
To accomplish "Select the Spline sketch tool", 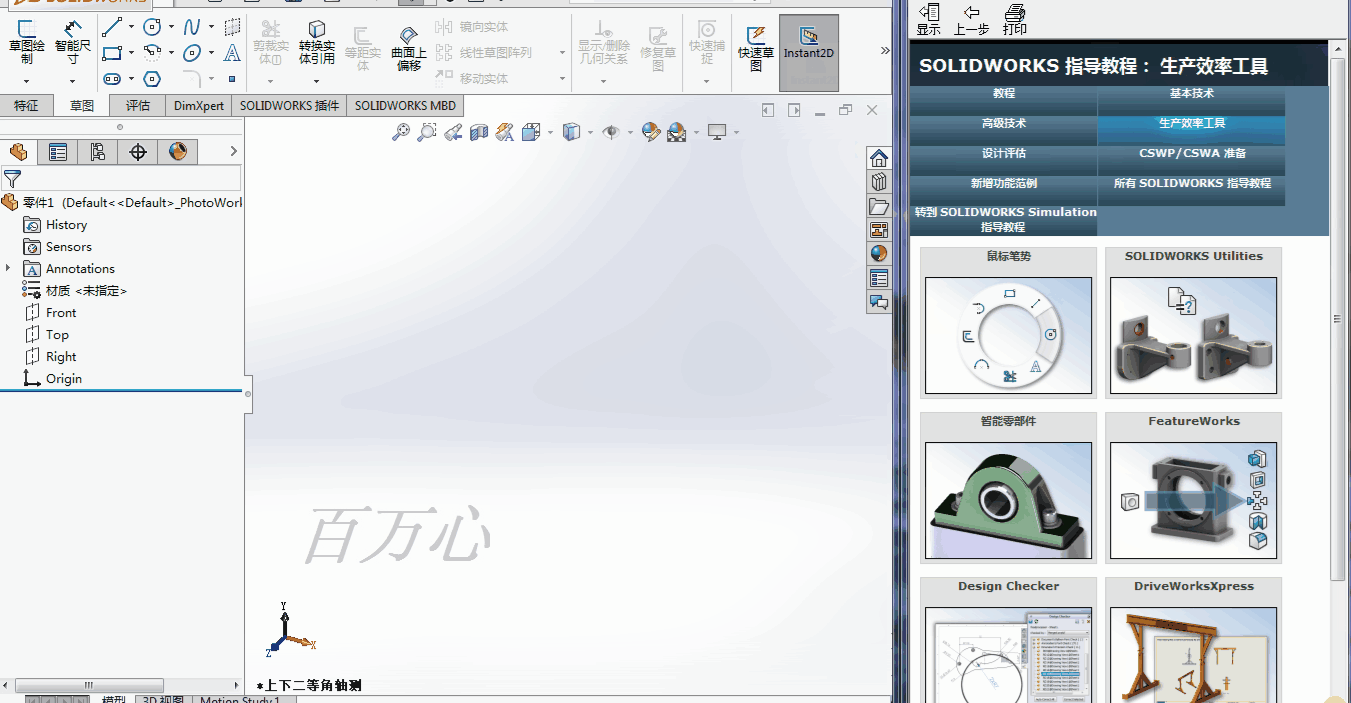I will click(x=192, y=27).
